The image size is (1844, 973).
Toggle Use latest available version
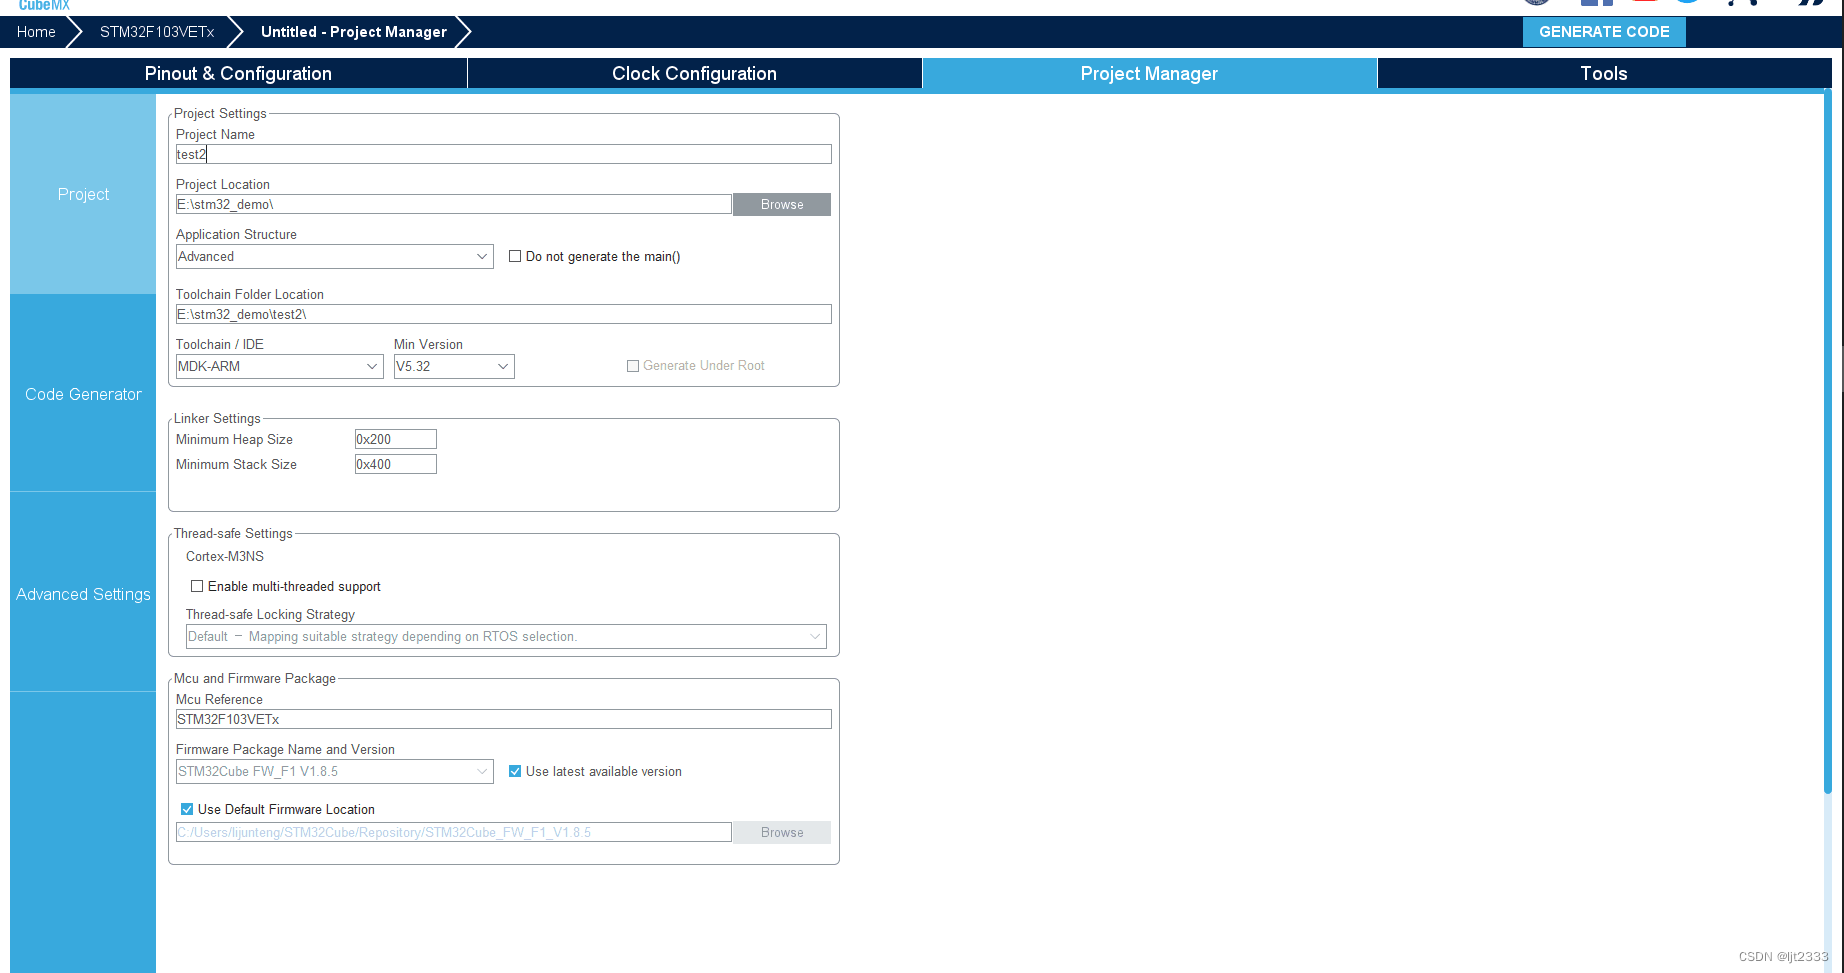pyautogui.click(x=515, y=771)
